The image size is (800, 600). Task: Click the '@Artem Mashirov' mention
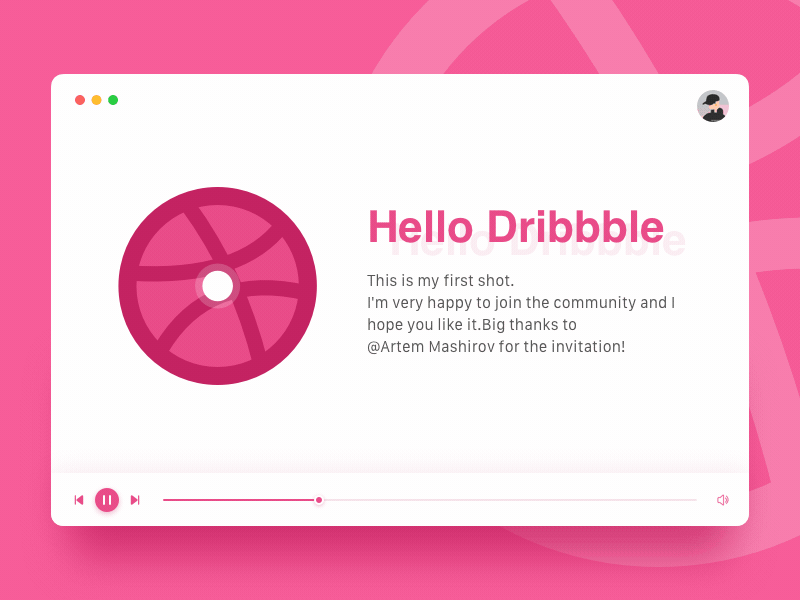[x=431, y=347]
